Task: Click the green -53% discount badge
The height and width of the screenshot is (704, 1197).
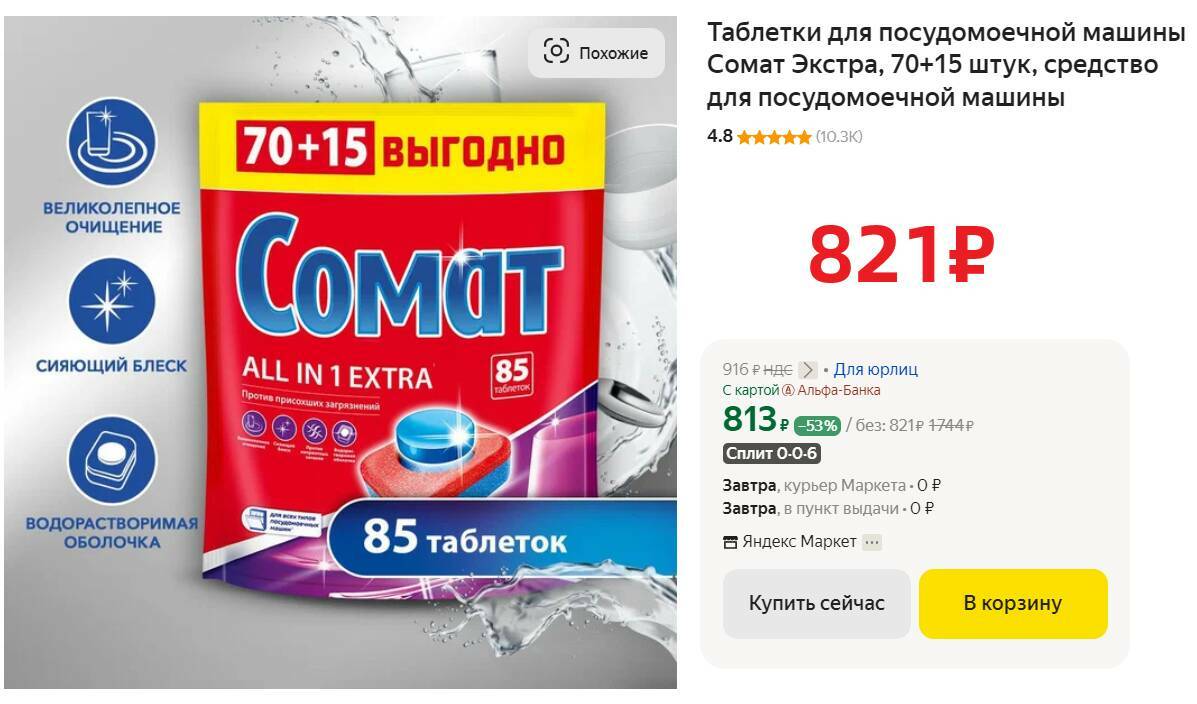Action: 818,426
